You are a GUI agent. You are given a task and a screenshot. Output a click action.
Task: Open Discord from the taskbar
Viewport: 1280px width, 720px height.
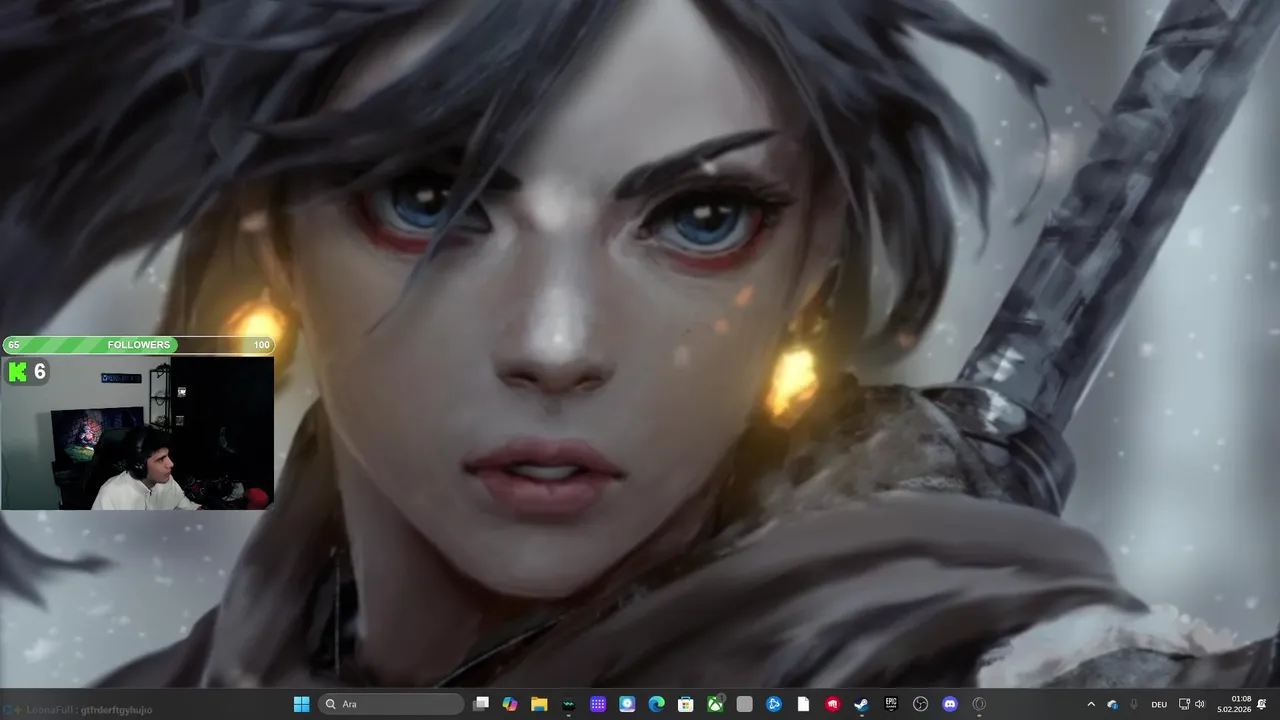point(950,704)
